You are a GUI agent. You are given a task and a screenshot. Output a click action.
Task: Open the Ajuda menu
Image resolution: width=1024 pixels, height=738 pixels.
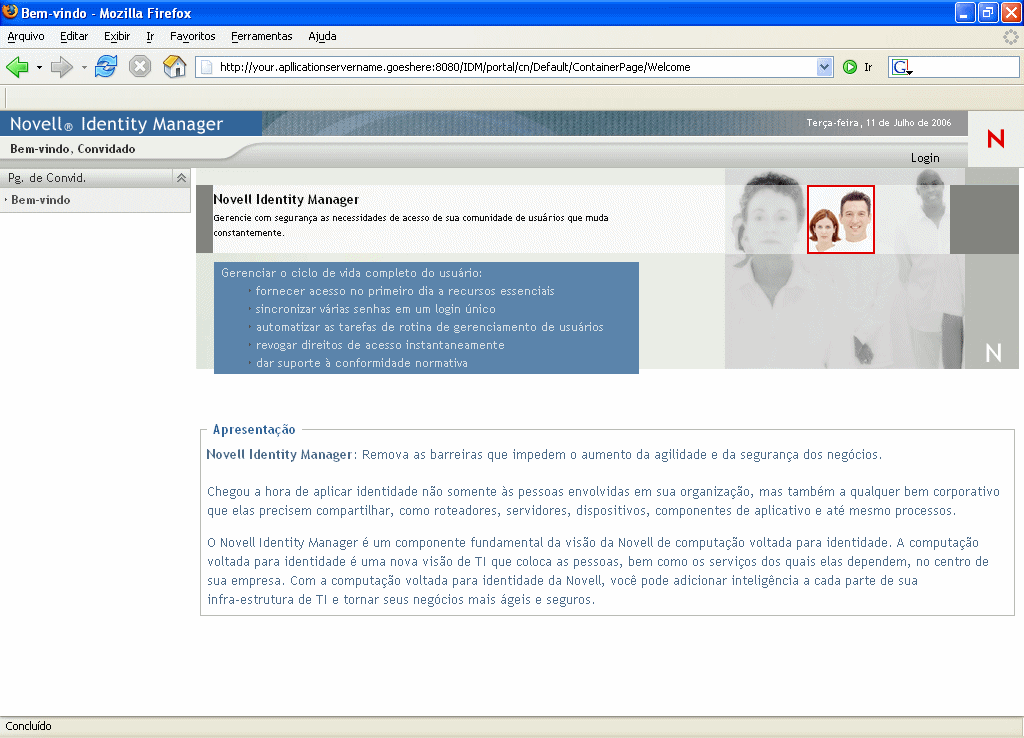323,37
